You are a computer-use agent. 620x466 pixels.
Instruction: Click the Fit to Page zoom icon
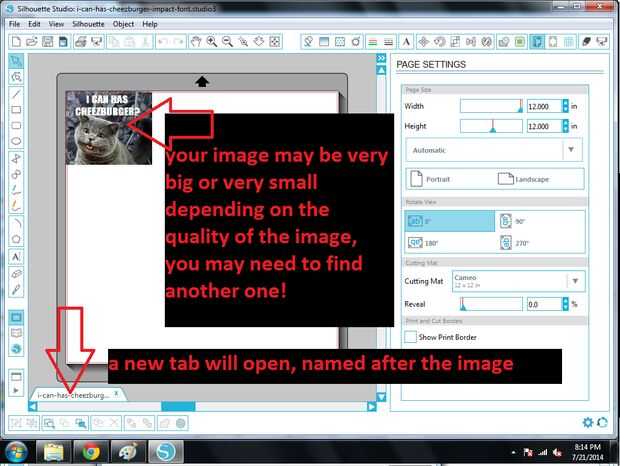[x=275, y=42]
